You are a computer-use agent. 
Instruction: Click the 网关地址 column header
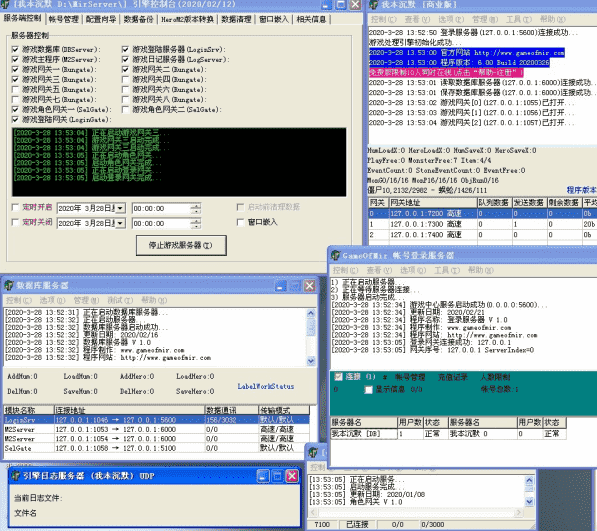click(x=433, y=203)
